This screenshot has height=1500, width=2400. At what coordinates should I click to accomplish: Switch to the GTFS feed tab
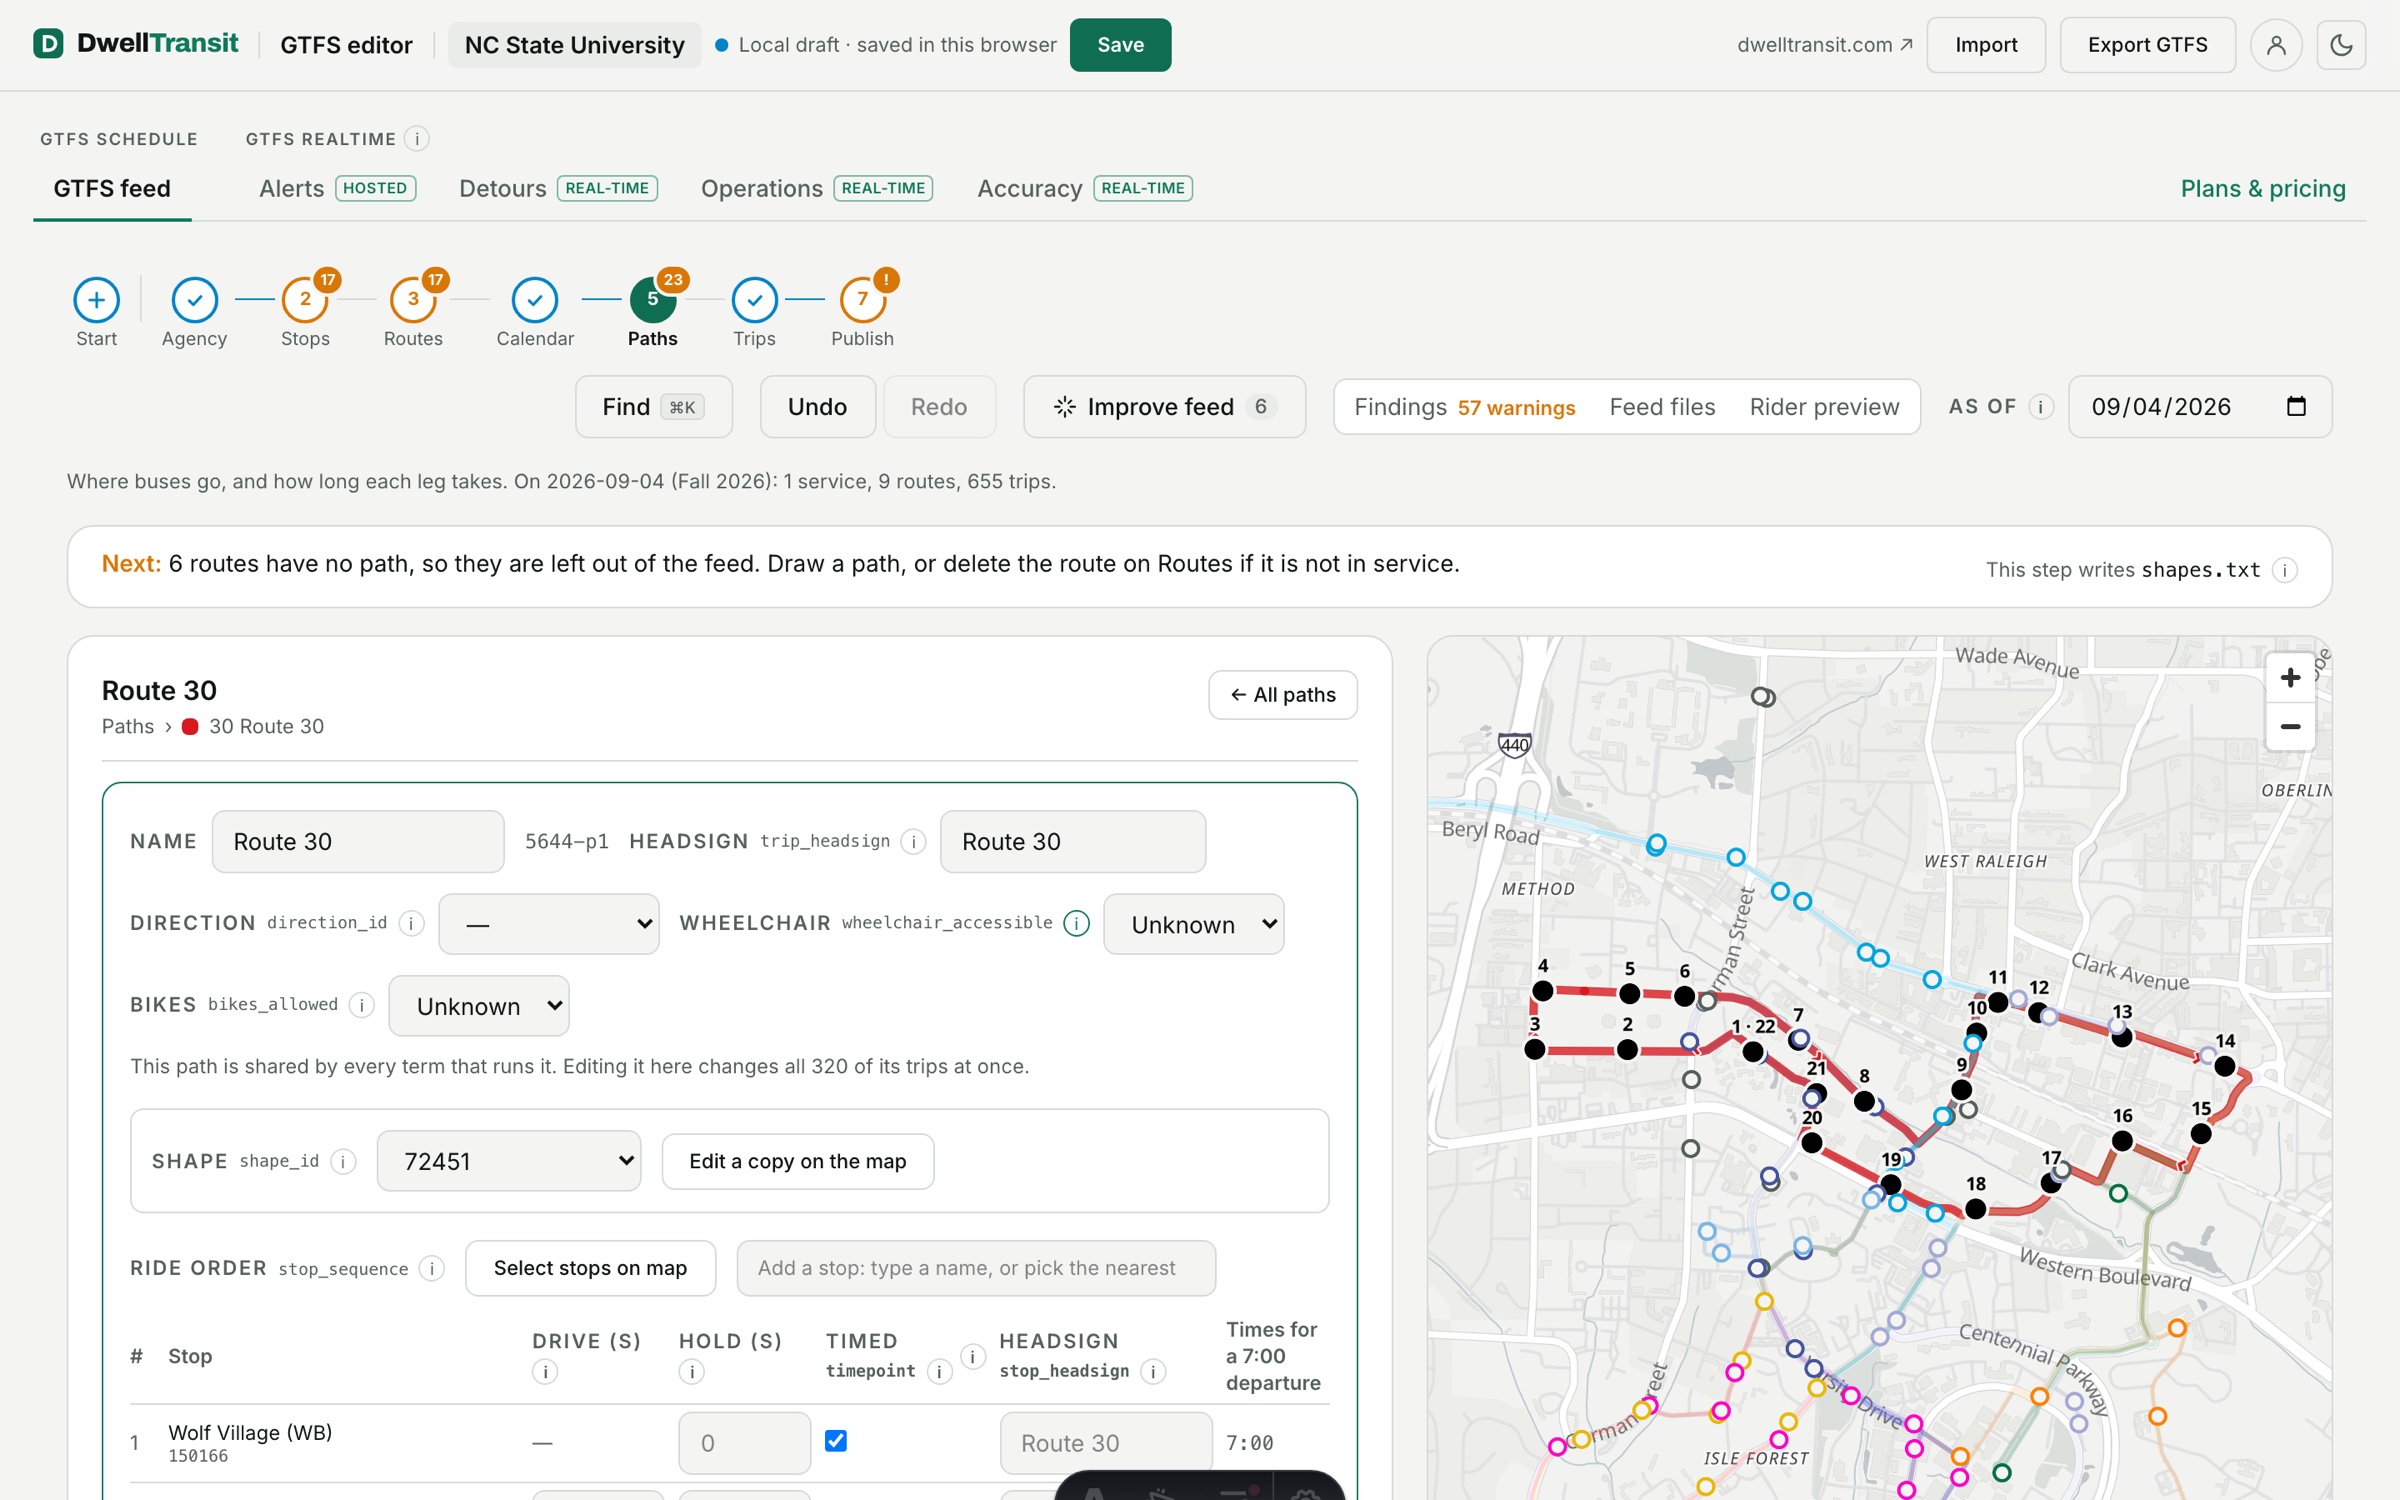click(112, 188)
